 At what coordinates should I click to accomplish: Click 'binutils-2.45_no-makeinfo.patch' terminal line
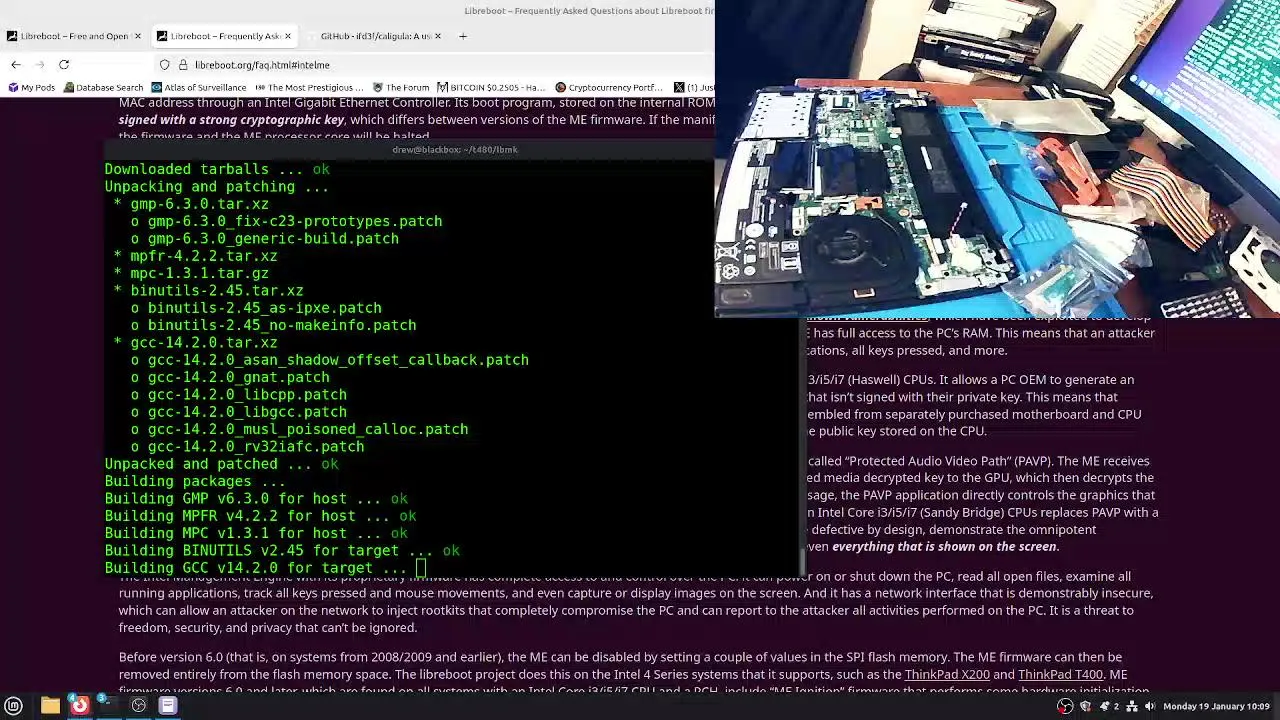tap(273, 326)
